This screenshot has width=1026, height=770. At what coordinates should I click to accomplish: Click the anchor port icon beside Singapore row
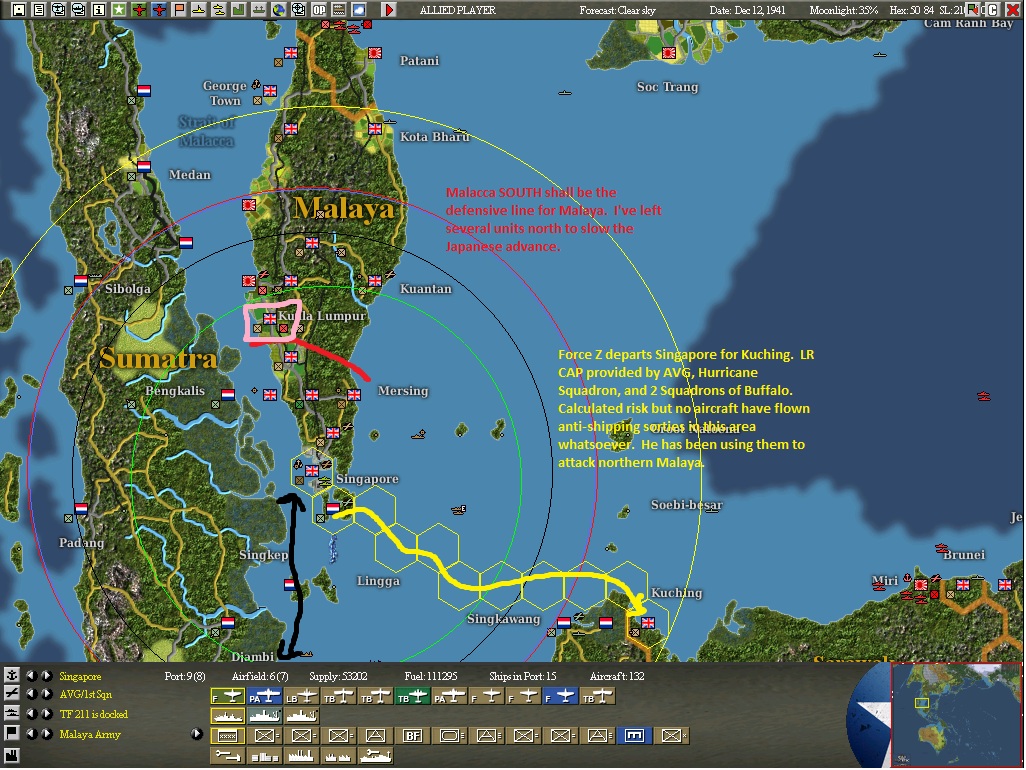pyautogui.click(x=12, y=675)
